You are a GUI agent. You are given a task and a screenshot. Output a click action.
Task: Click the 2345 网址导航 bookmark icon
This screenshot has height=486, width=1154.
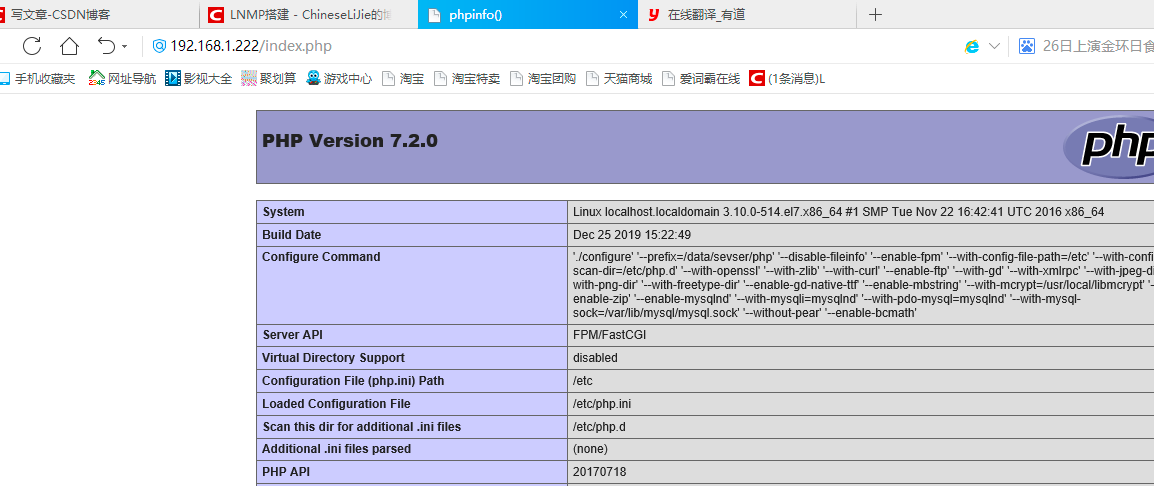pos(96,78)
